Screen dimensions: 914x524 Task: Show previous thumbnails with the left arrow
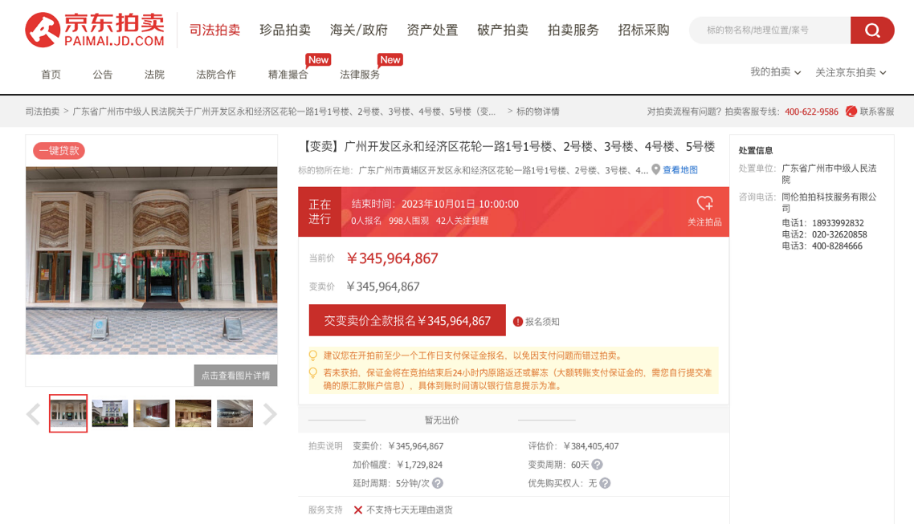(x=33, y=414)
